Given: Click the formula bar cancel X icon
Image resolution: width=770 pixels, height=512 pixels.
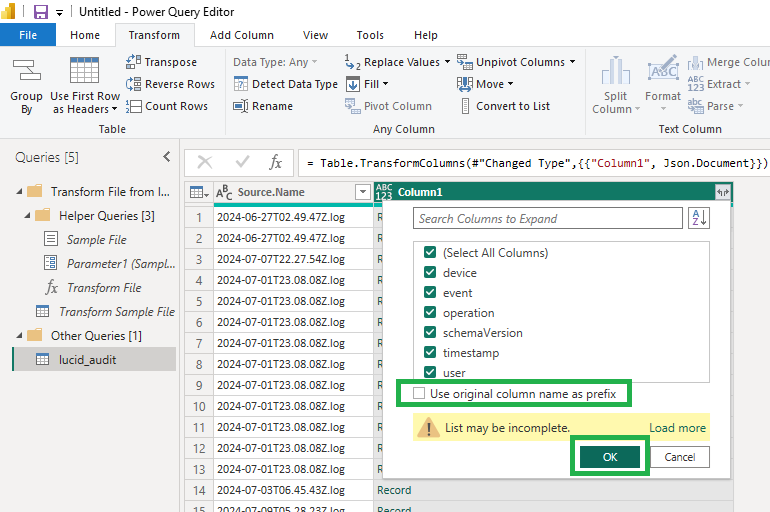Looking at the screenshot, I should [x=205, y=162].
